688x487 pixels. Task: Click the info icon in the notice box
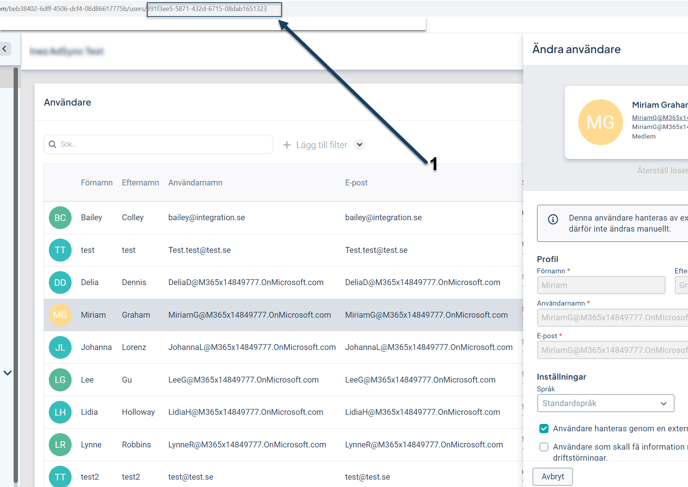pos(553,219)
